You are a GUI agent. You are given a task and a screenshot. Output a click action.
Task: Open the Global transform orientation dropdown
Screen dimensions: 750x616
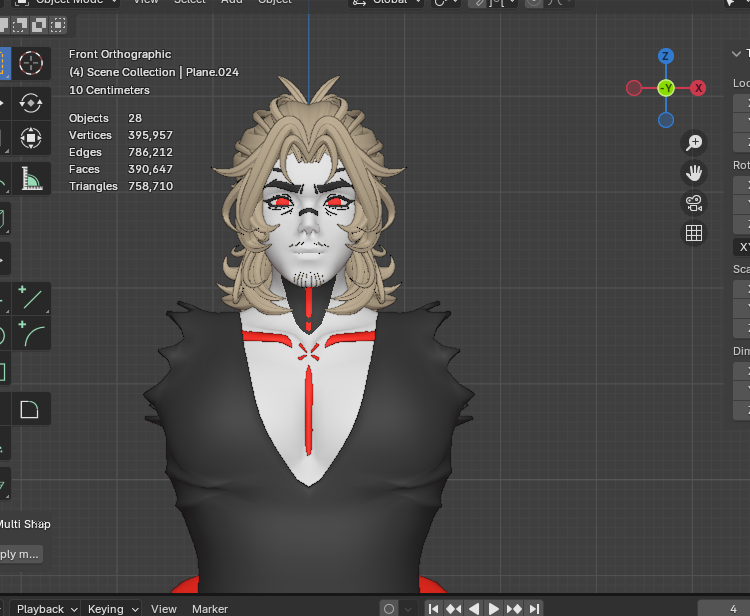tap(386, 2)
